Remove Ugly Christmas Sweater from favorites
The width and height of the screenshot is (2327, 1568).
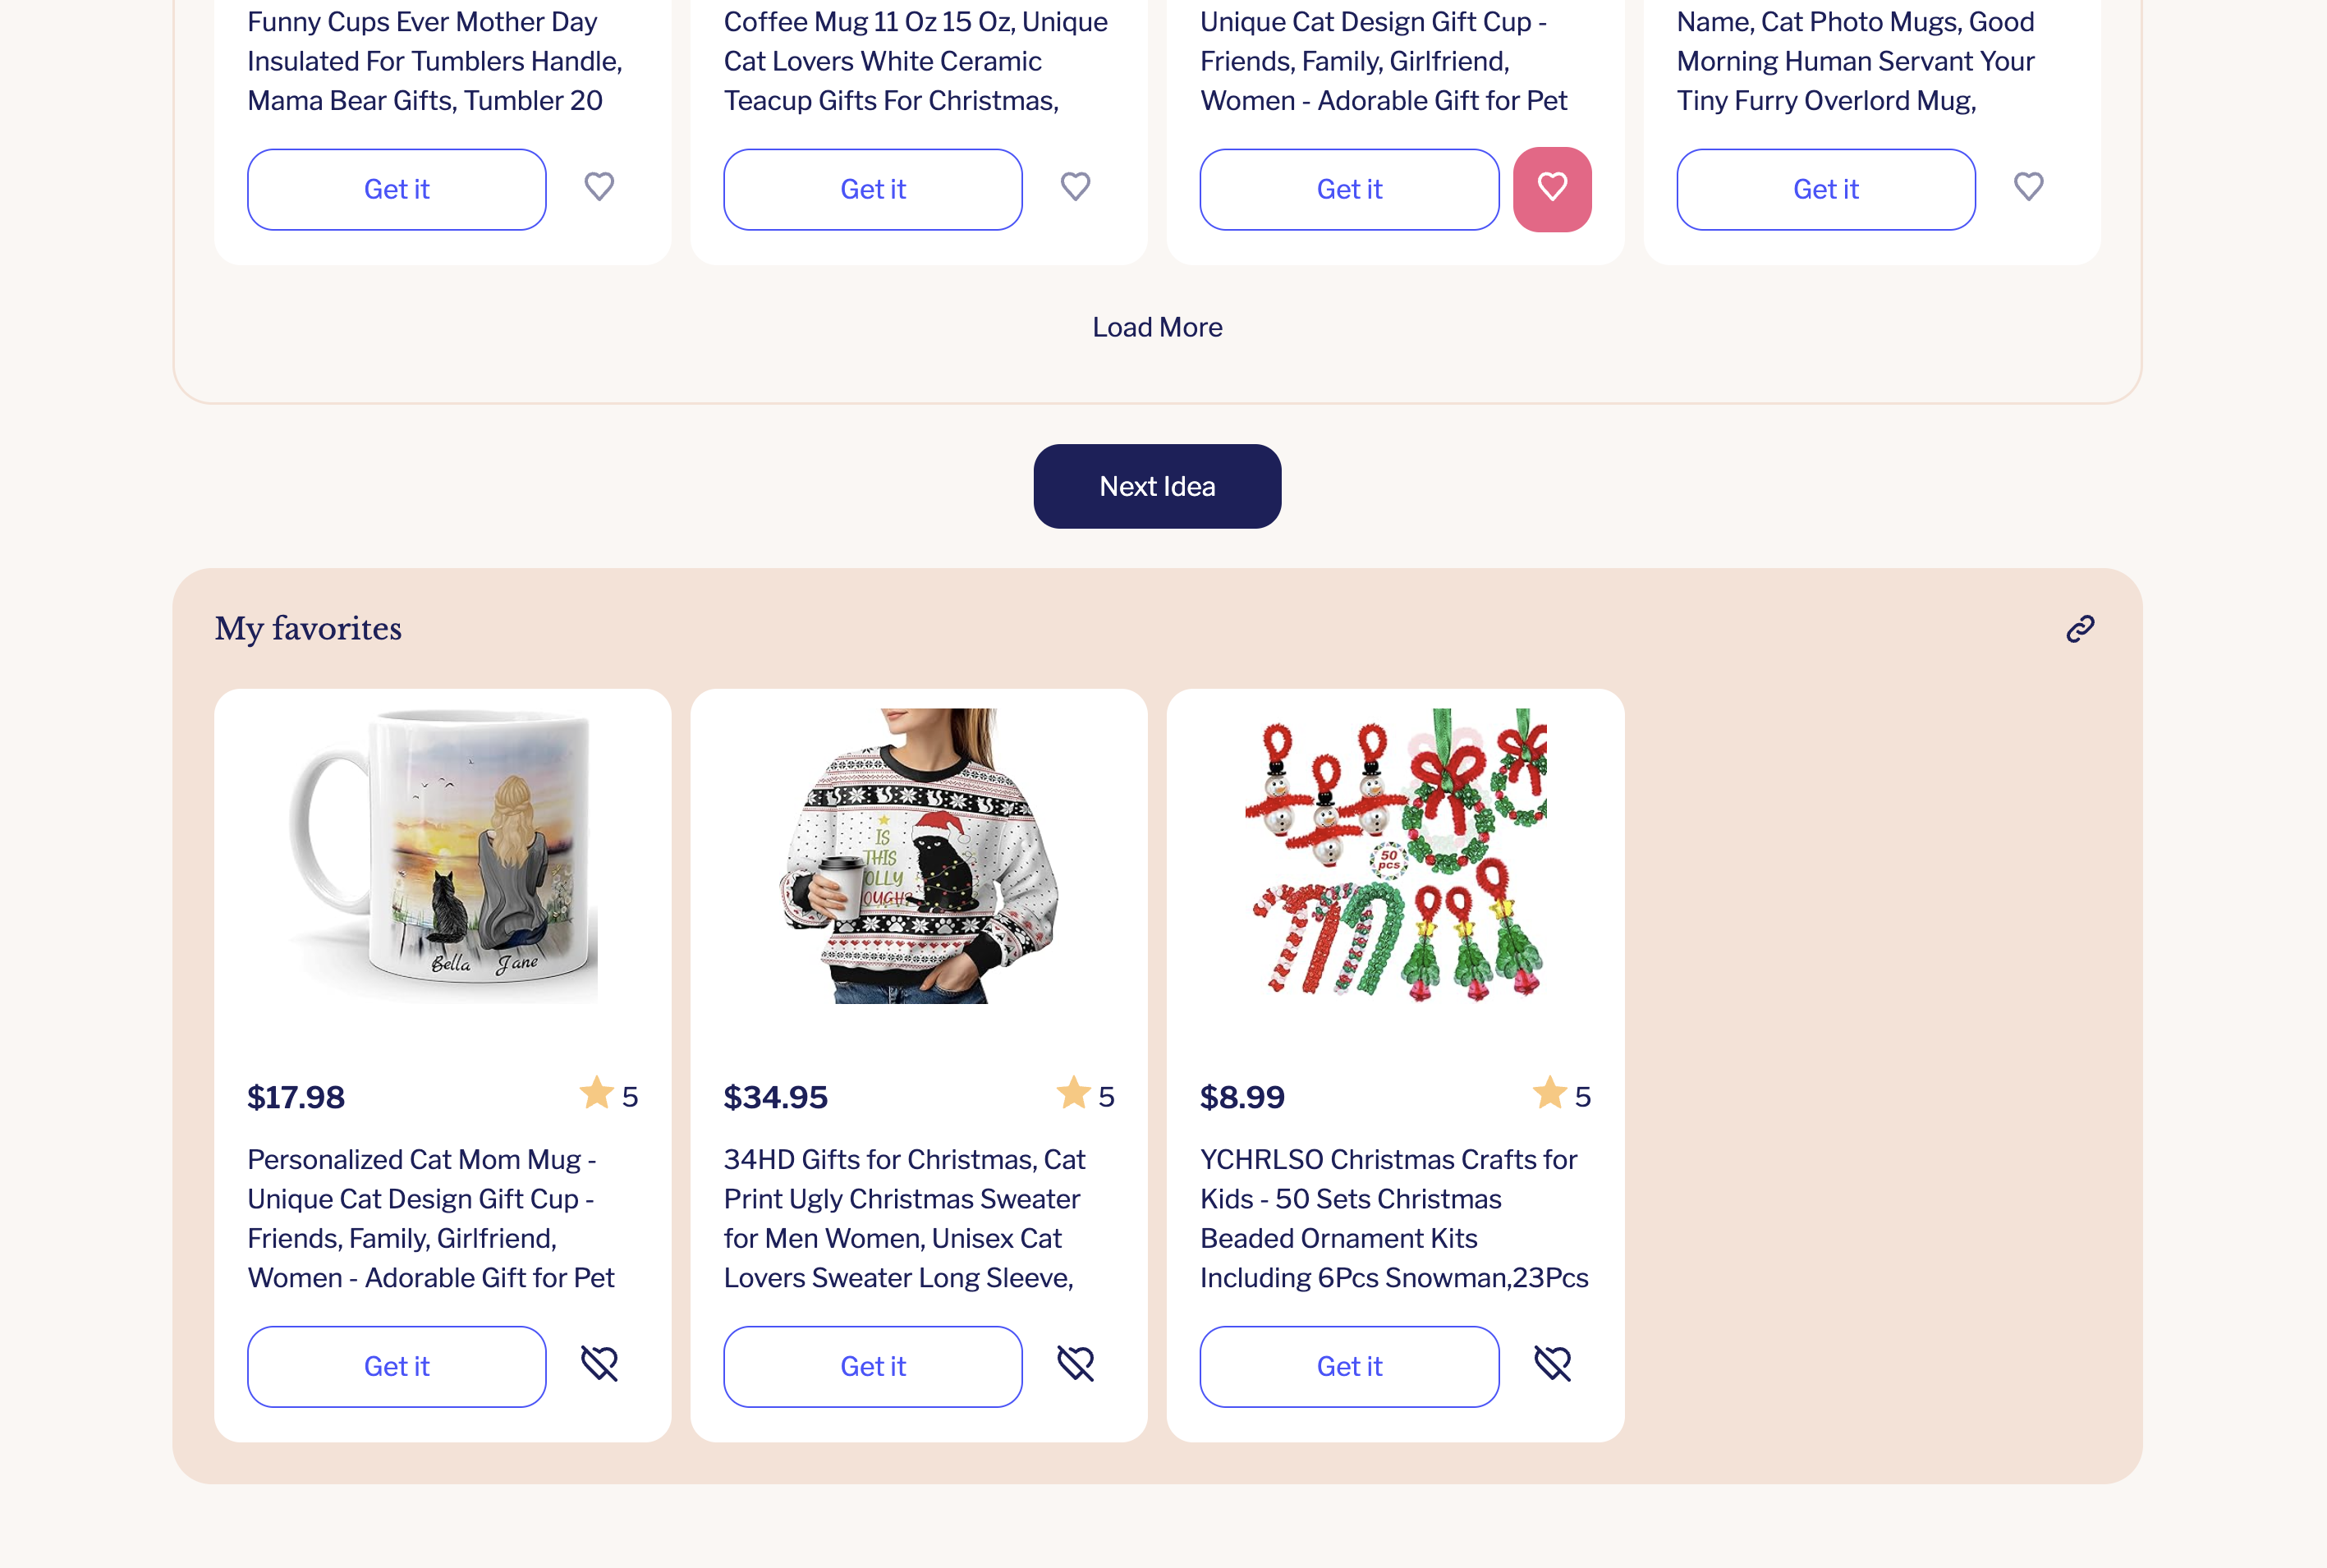click(x=1075, y=1364)
